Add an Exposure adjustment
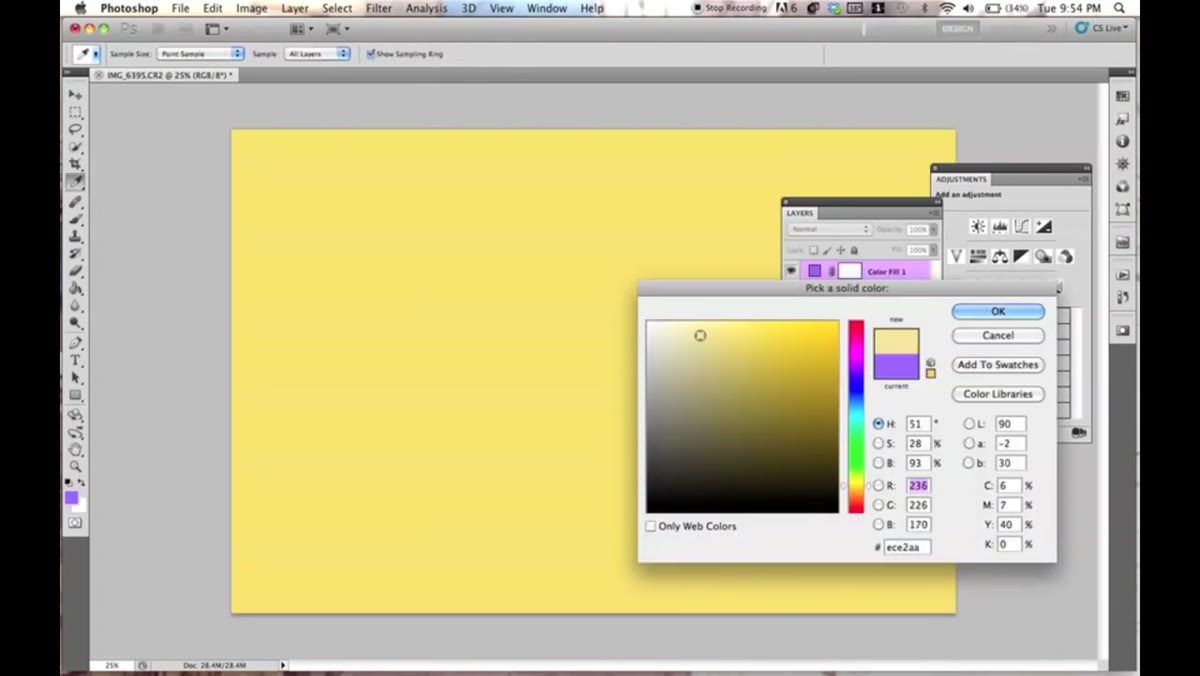The image size is (1200, 676). [x=1044, y=227]
